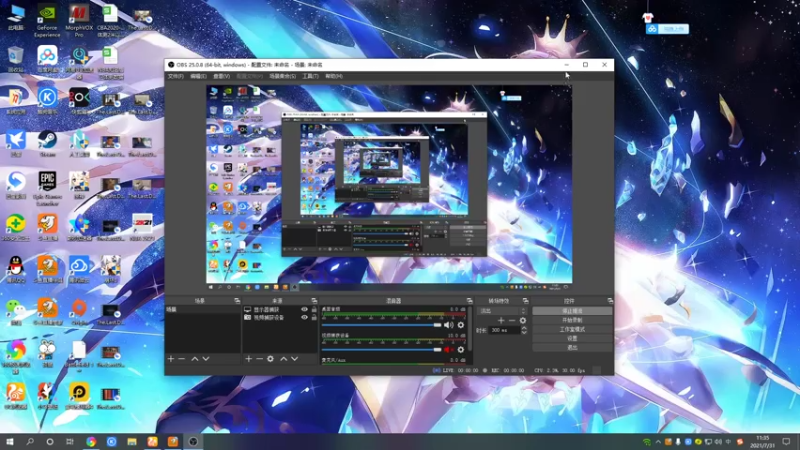Image resolution: width=800 pixels, height=450 pixels.
Task: Open the View menu in OBS
Action: click(x=221, y=76)
